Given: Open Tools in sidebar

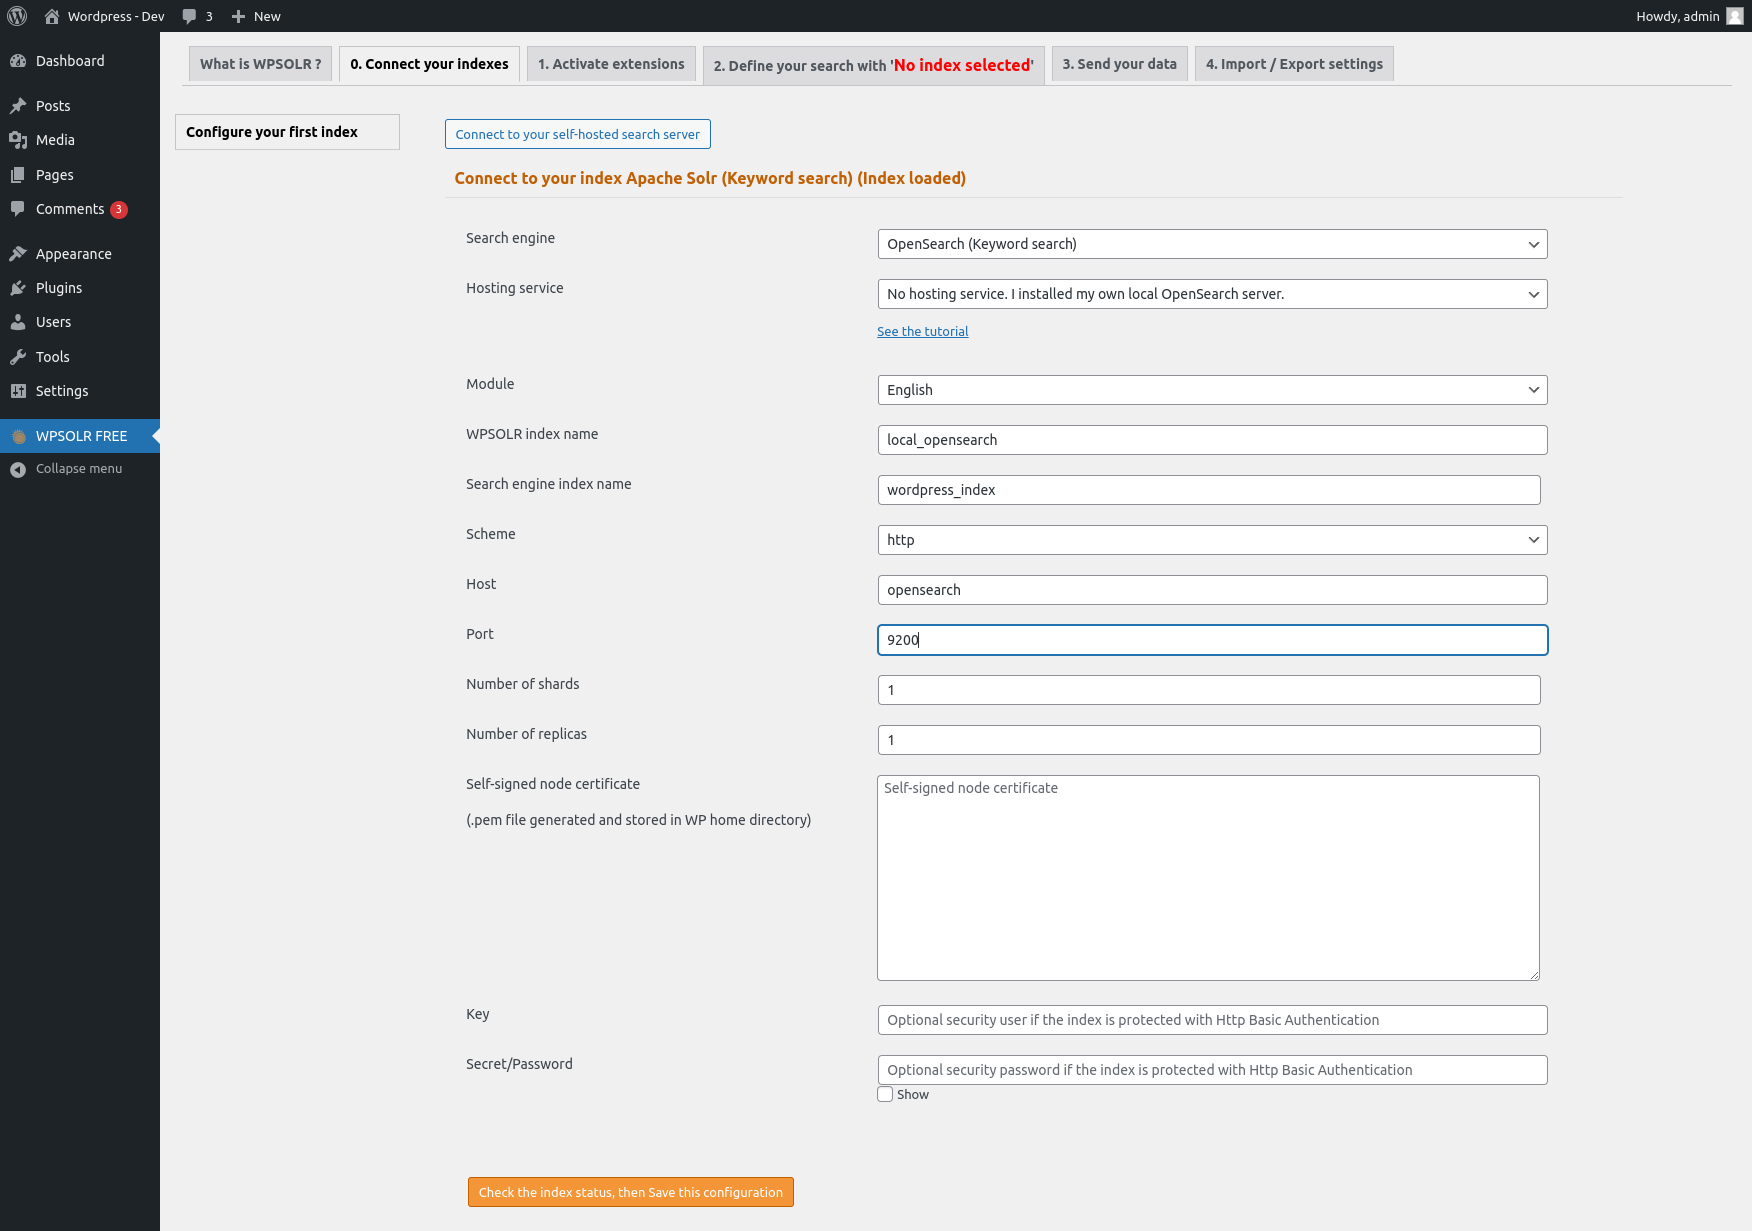Looking at the screenshot, I should 80,357.
